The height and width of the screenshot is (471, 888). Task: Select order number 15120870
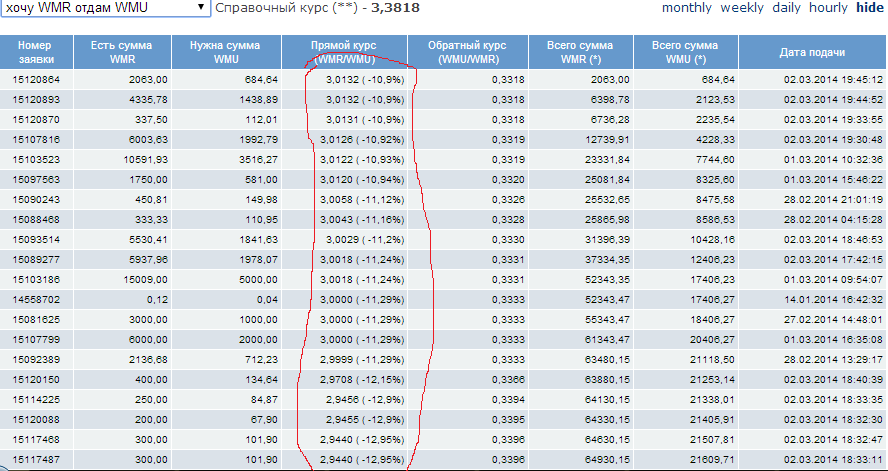tap(36, 119)
